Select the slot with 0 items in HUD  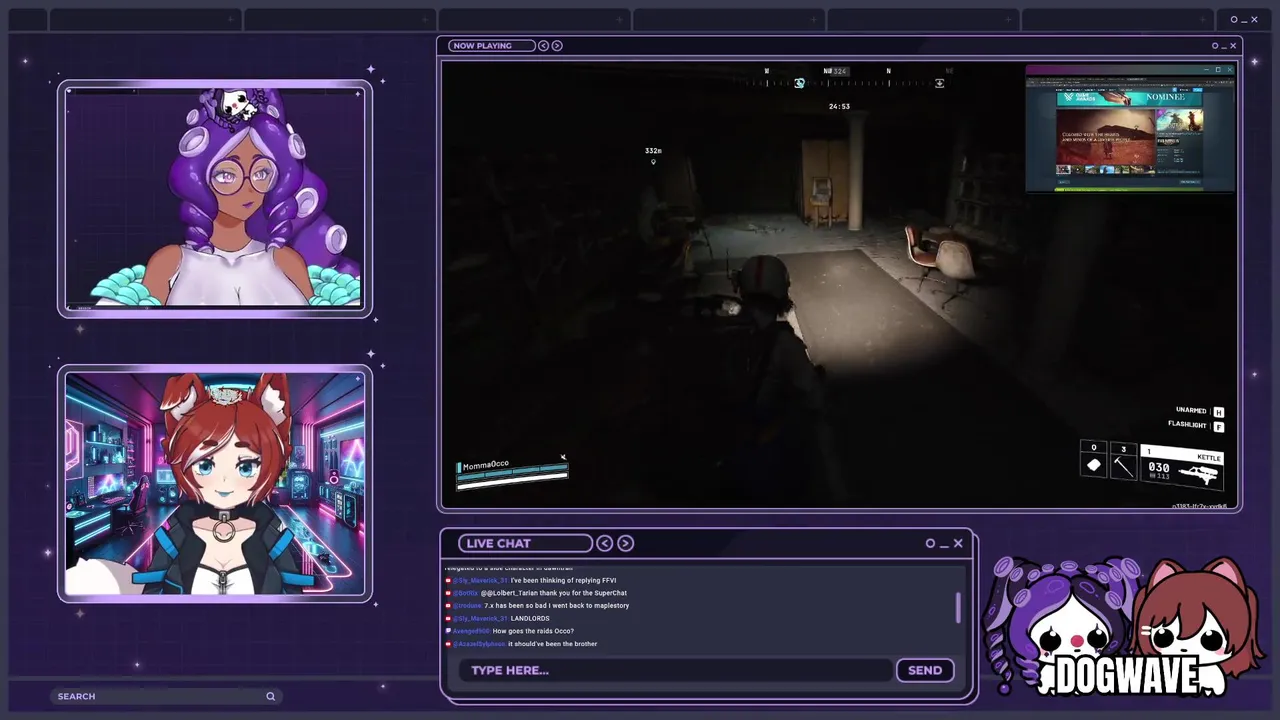point(1093,461)
